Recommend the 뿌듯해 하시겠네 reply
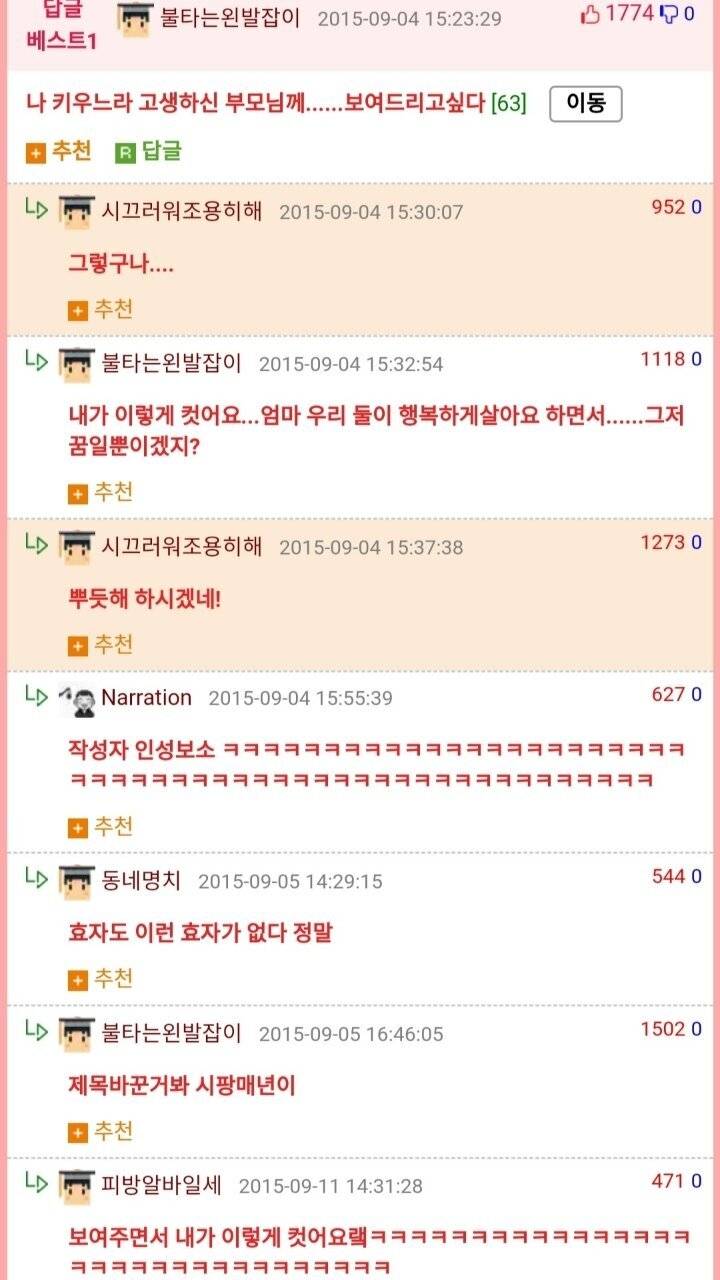The width and height of the screenshot is (720, 1280). (x=100, y=645)
